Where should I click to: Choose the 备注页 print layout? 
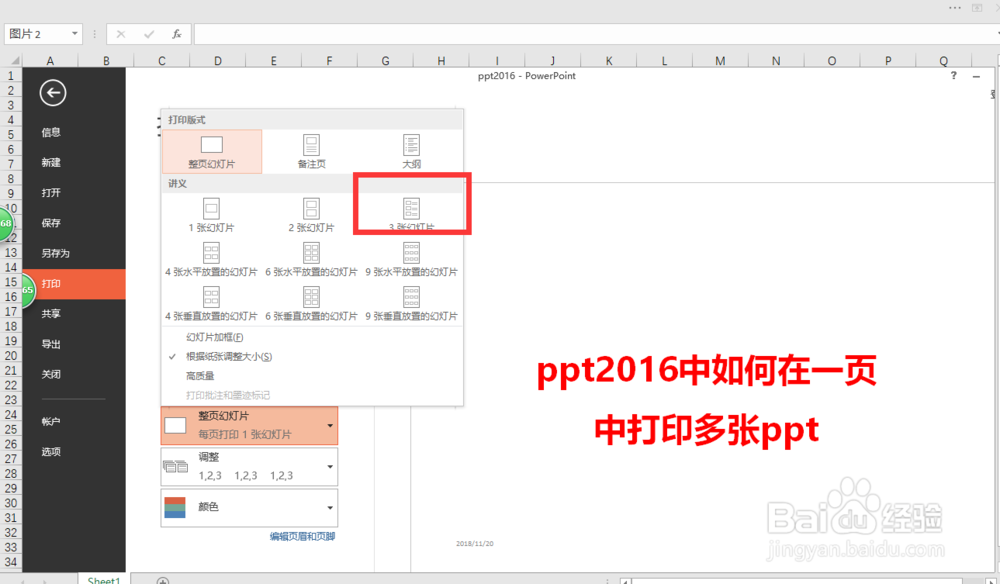(311, 152)
